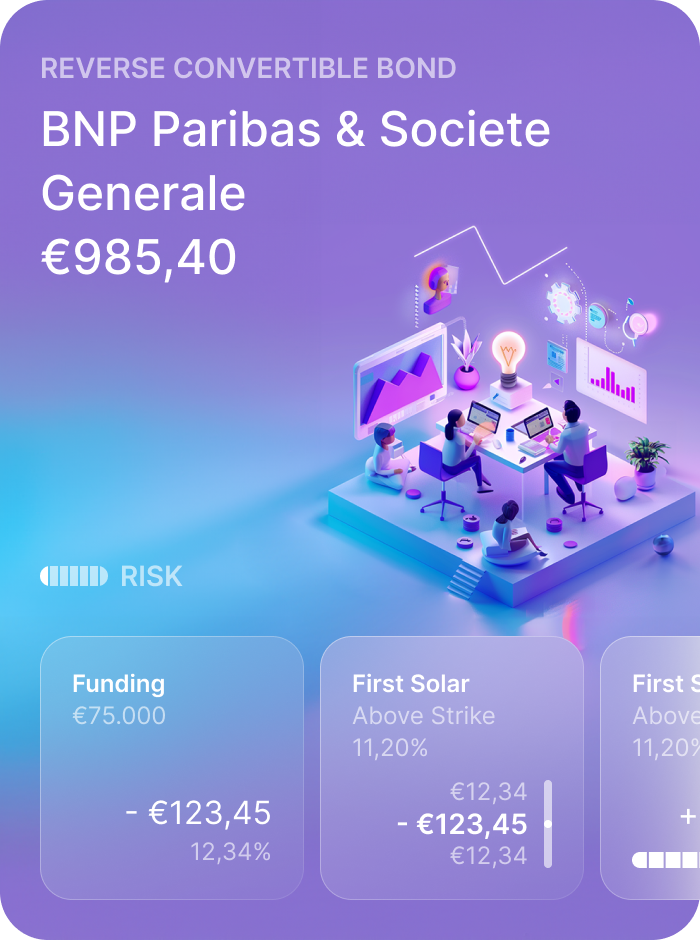Click the glowing light bulb in illustration
The height and width of the screenshot is (940, 700).
pos(508,357)
